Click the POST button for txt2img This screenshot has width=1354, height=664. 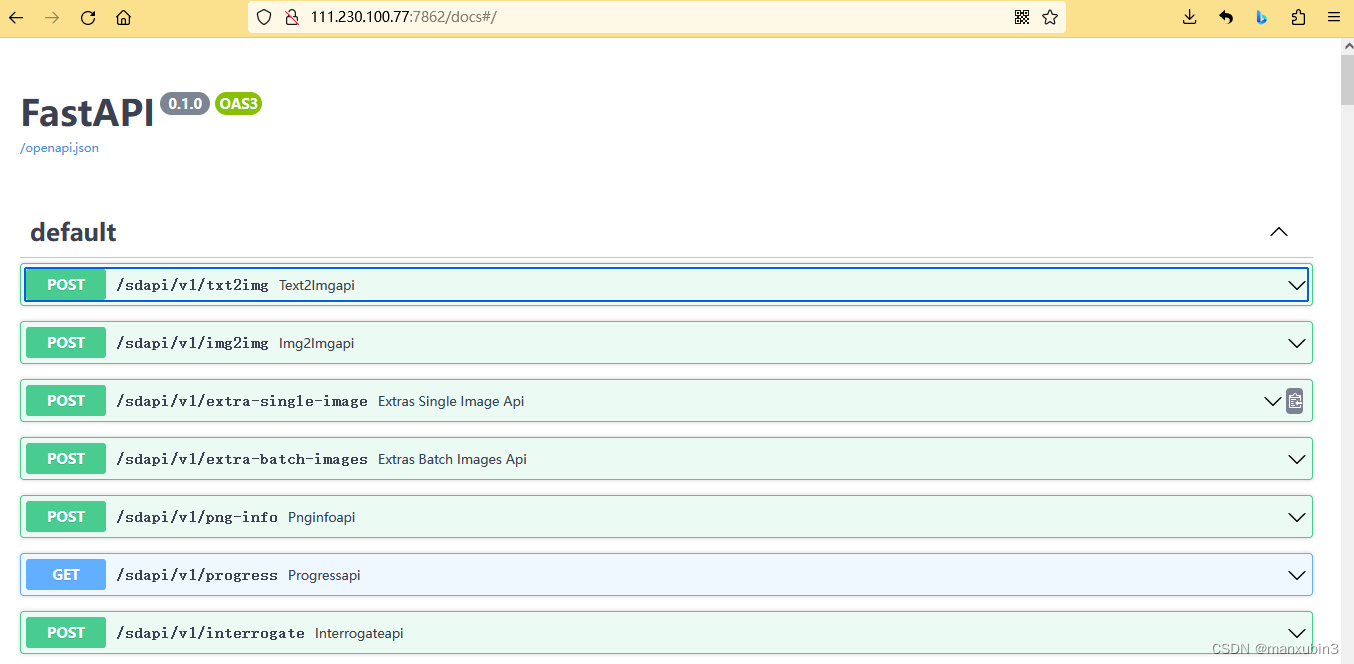(66, 285)
